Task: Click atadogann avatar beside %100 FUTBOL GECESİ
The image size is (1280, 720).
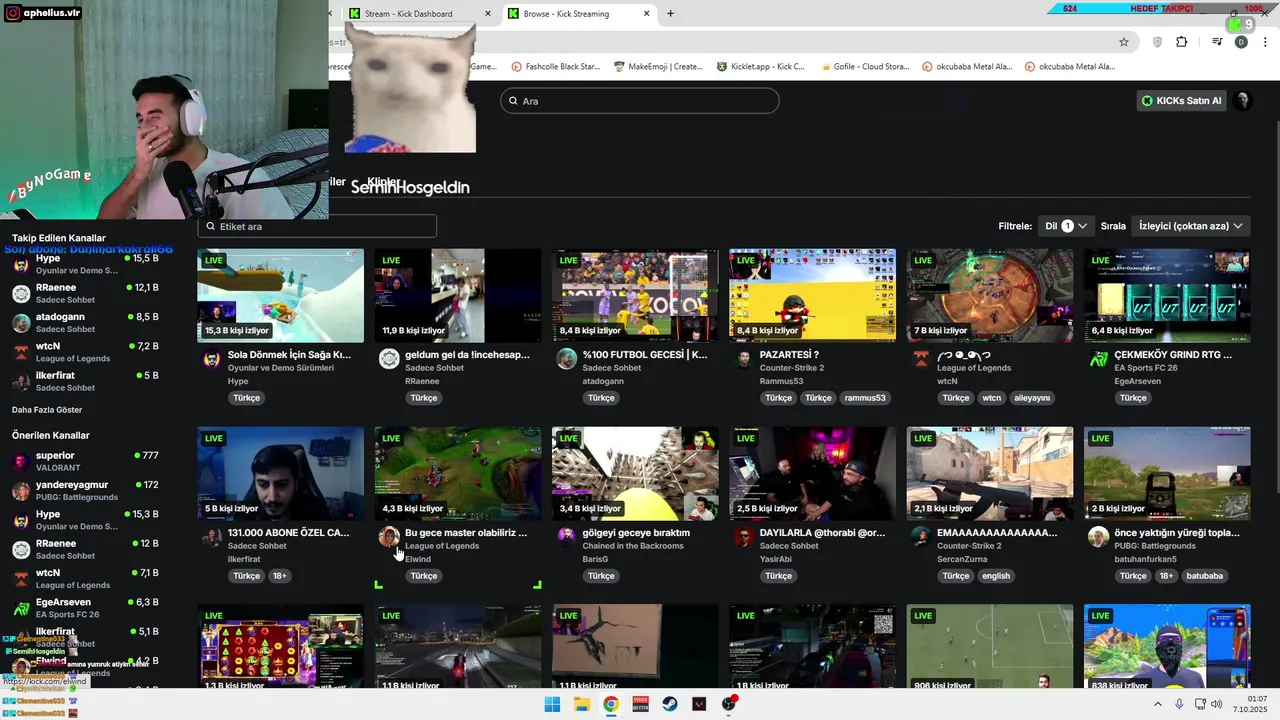Action: 567,360
